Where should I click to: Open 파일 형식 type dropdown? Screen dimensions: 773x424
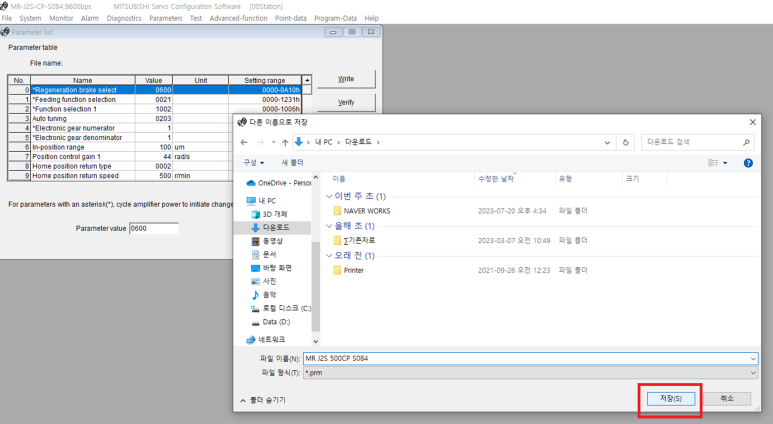pyautogui.click(x=753, y=373)
